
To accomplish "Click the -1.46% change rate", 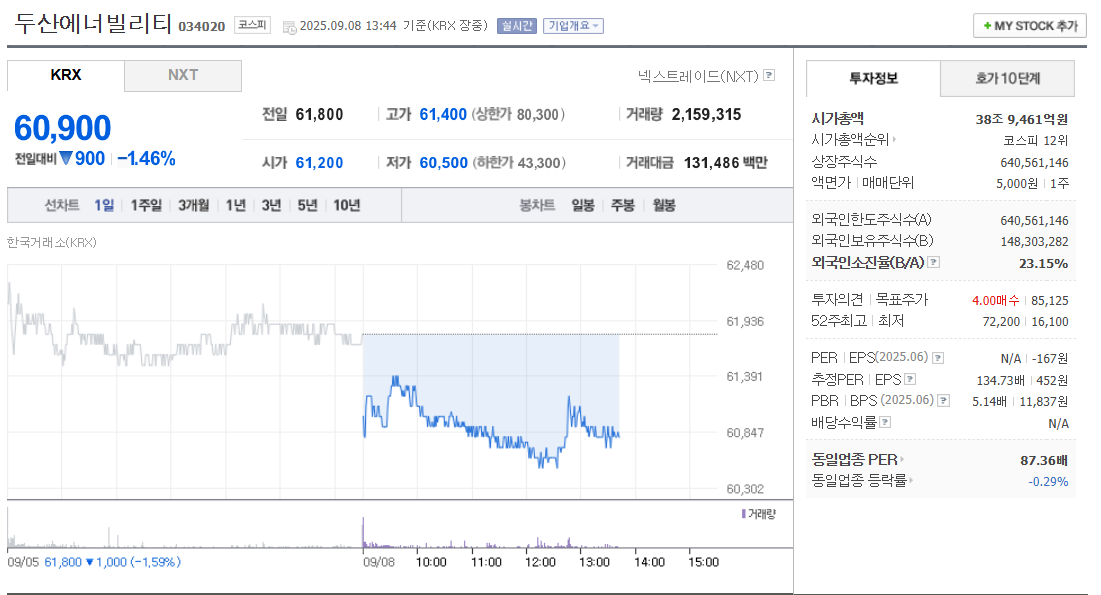I will click(x=146, y=159).
